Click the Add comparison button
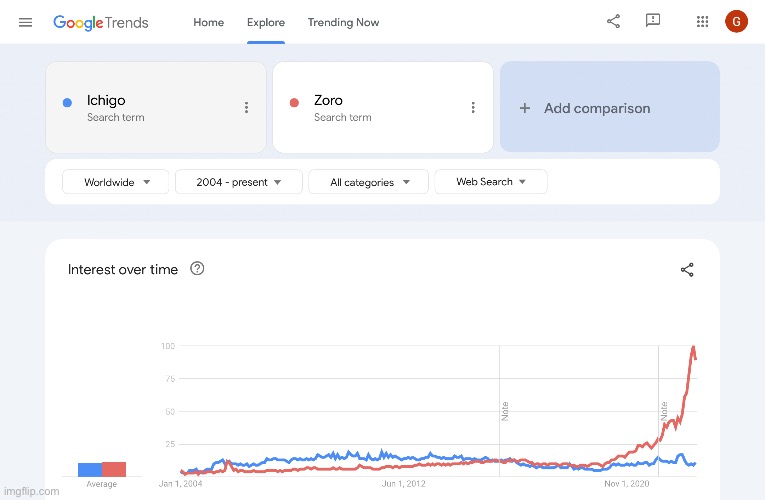 pyautogui.click(x=609, y=107)
